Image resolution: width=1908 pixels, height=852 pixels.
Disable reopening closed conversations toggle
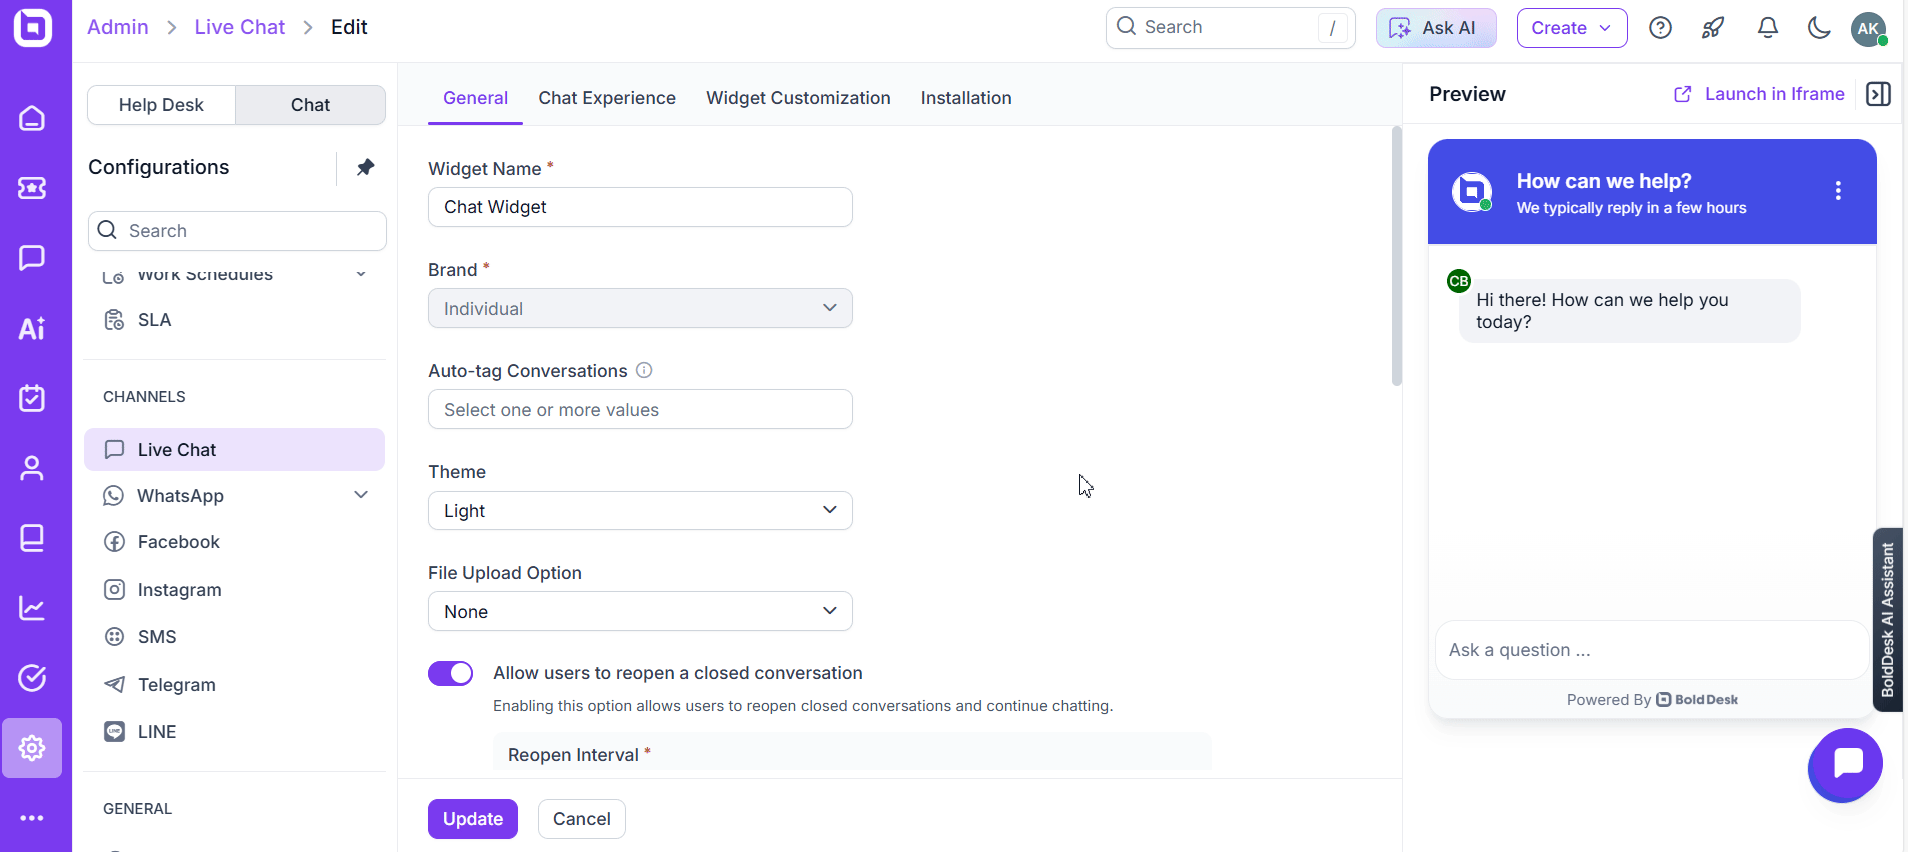(450, 674)
